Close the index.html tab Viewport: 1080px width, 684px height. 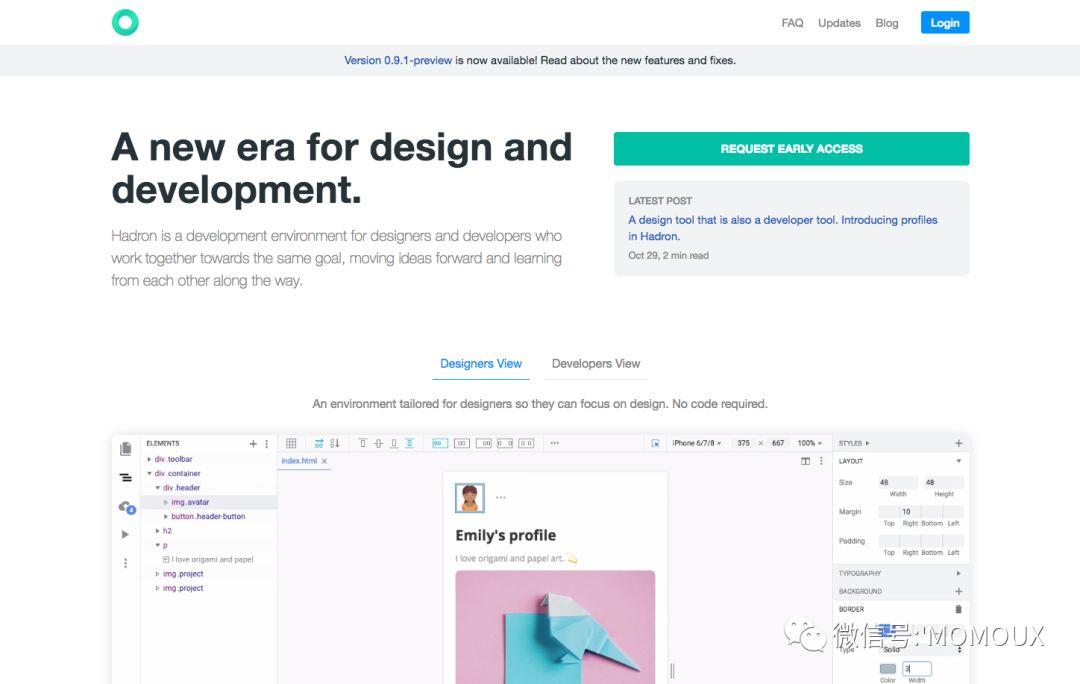[x=324, y=461]
